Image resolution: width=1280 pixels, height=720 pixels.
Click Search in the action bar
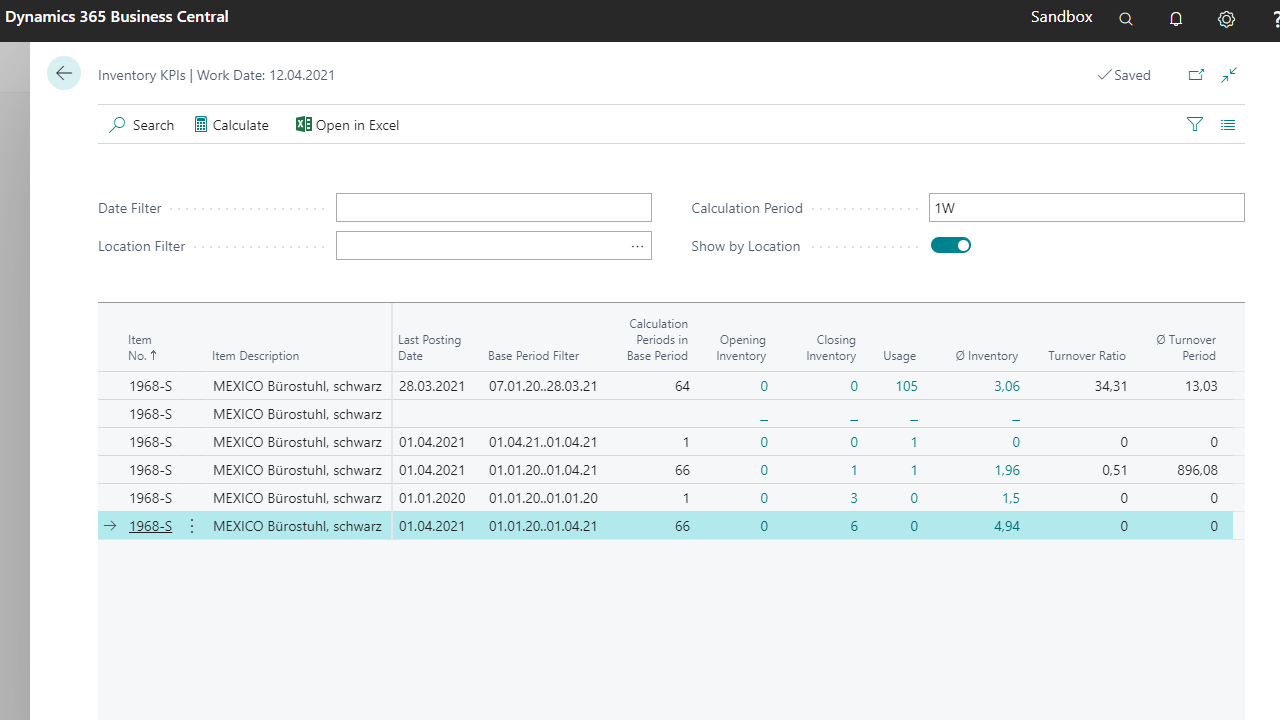141,125
